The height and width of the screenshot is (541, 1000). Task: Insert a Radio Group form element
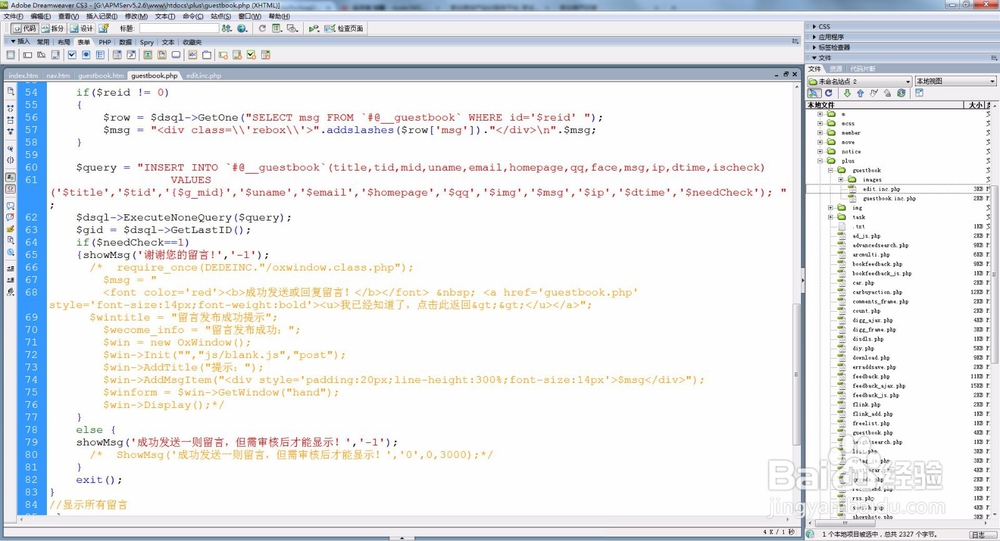(x=100, y=55)
